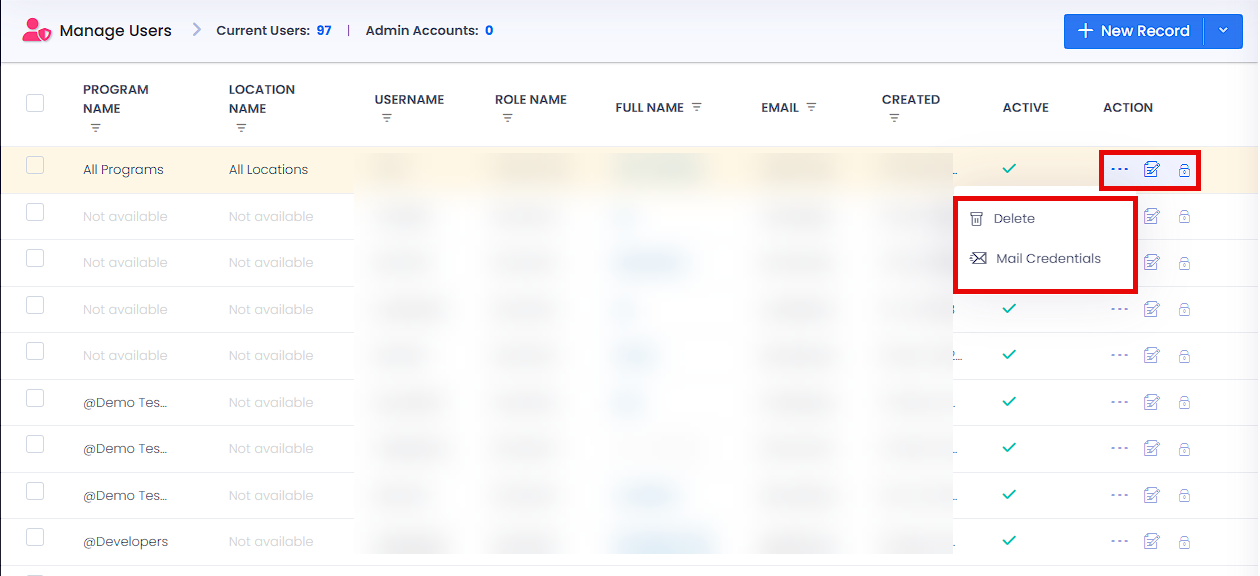Viewport: 1260px width, 576px height.
Task: Check the @Developers row checkbox
Action: 35,537
